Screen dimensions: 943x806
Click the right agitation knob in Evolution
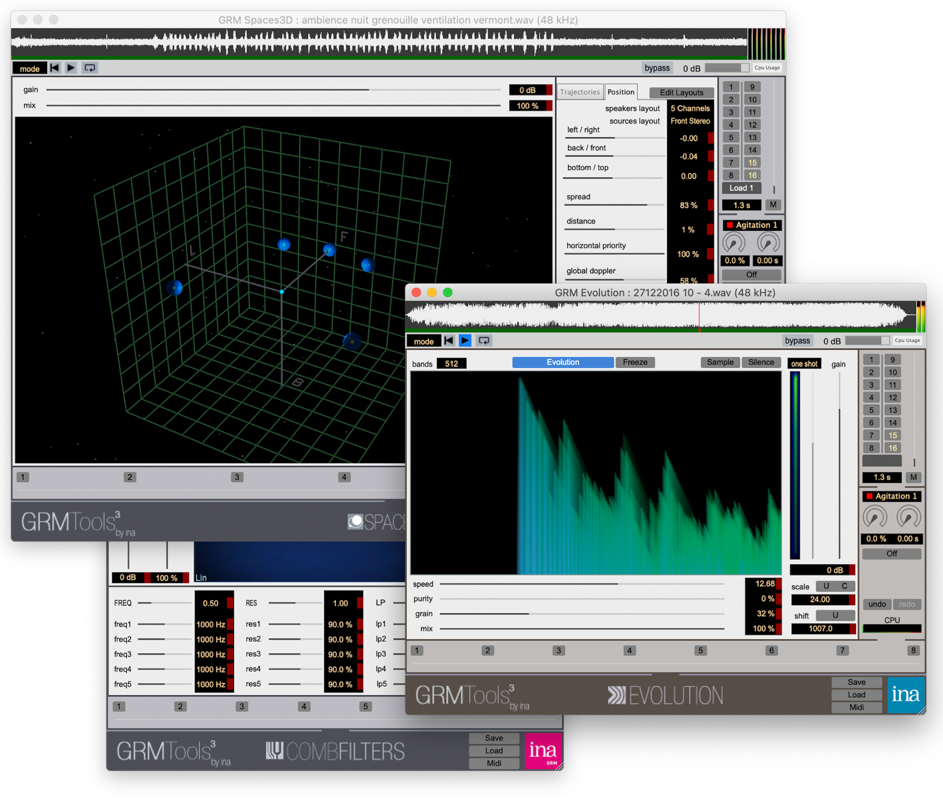click(908, 517)
